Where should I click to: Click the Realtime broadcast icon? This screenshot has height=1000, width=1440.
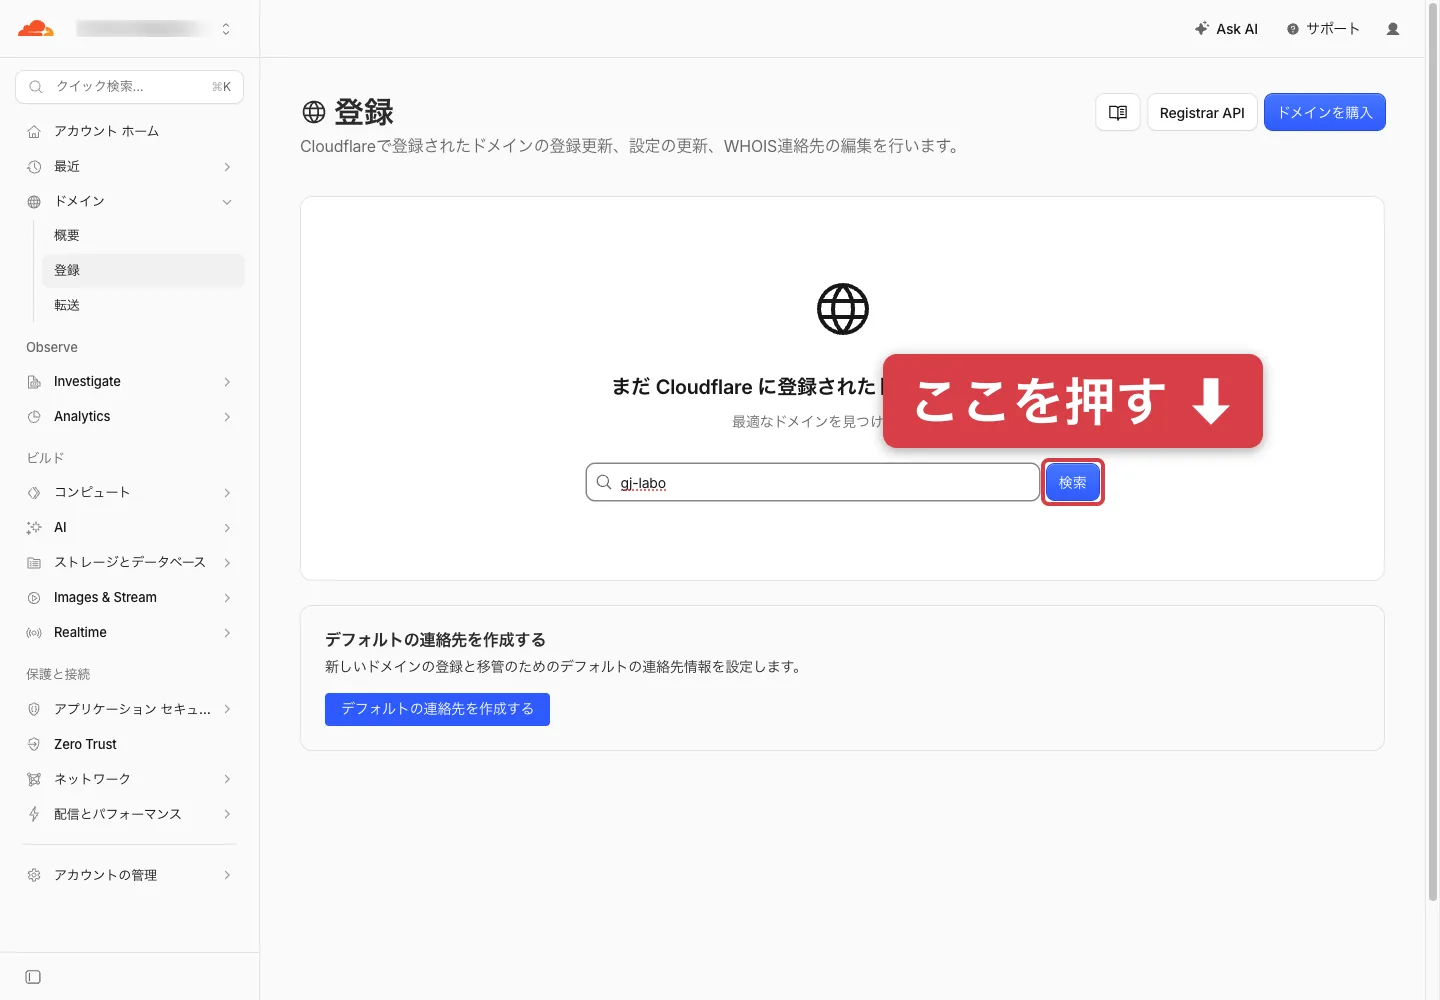(34, 633)
